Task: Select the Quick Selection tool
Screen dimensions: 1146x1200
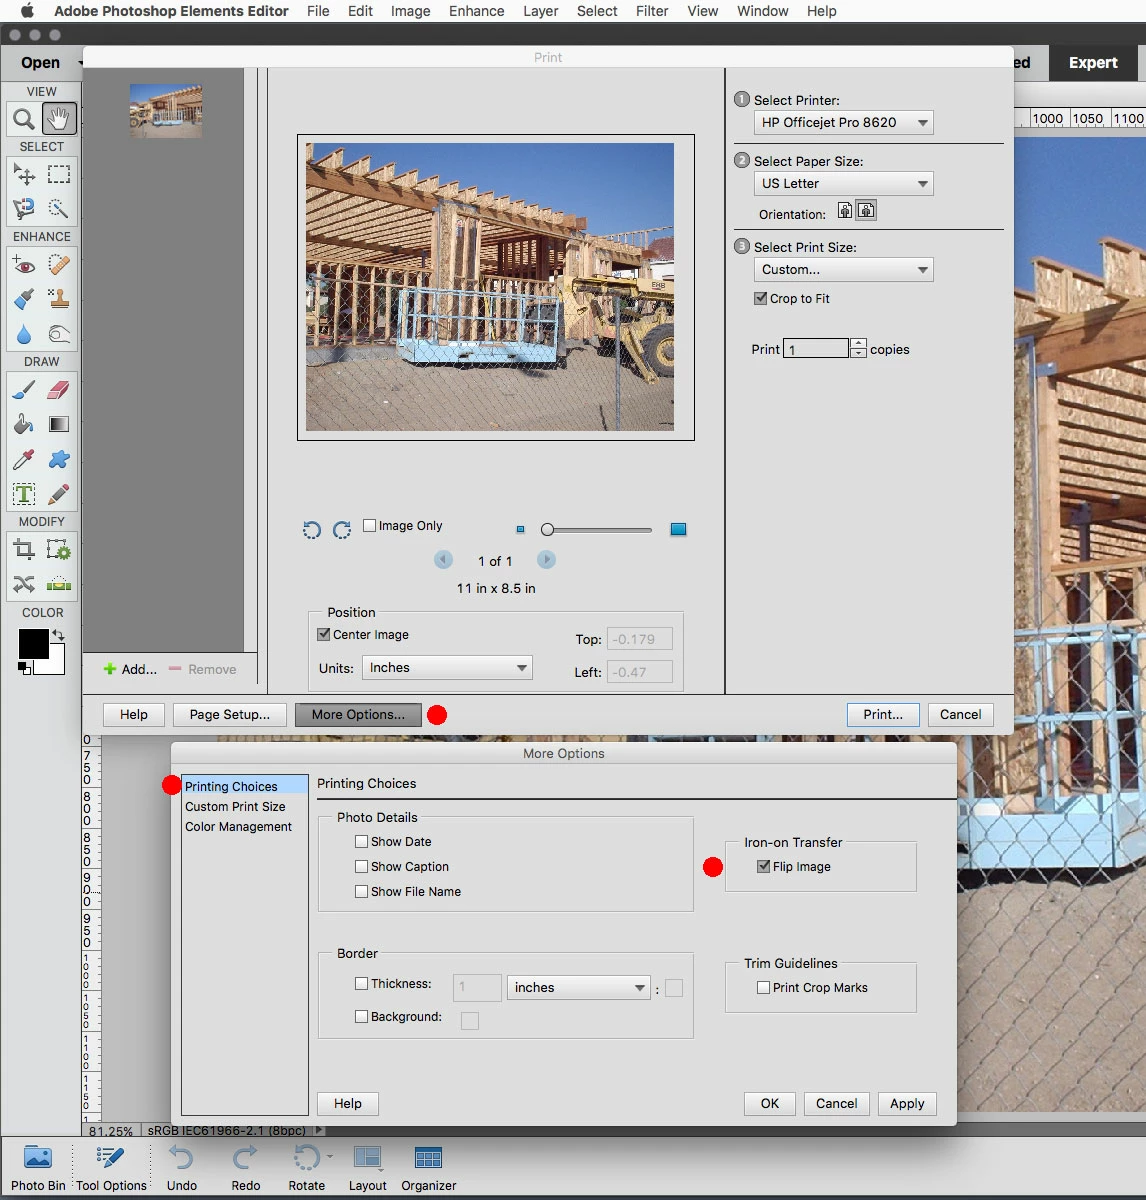Action: (59, 209)
